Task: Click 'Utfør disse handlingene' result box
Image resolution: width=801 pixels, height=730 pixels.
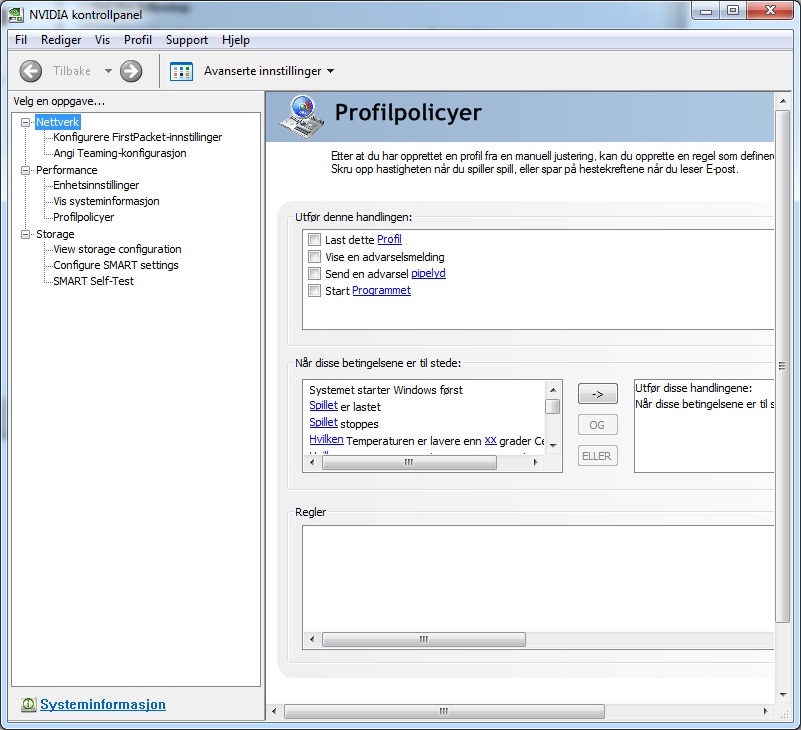Action: [x=704, y=426]
